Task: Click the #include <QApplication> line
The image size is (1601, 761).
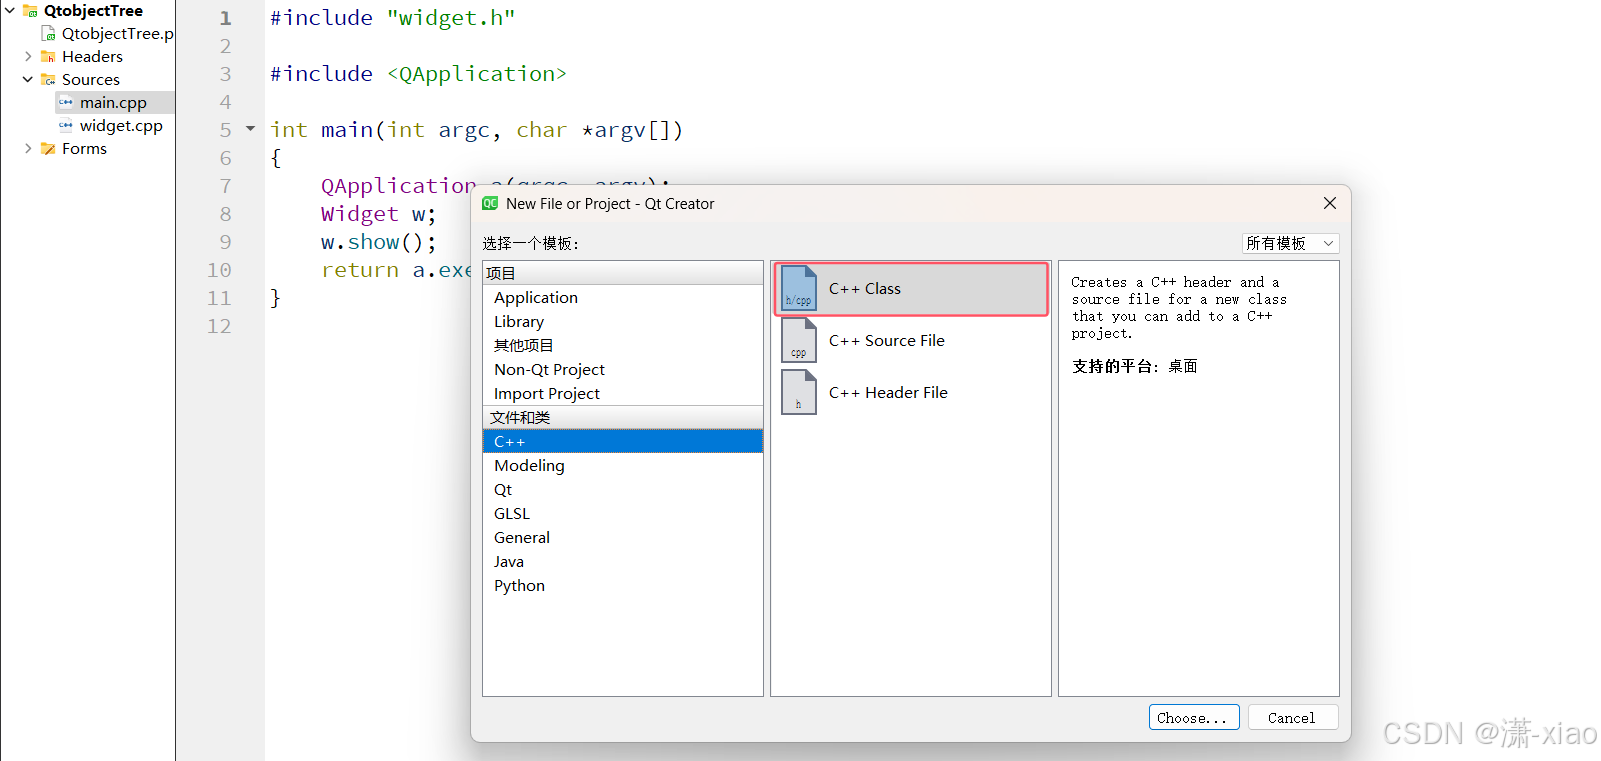Action: point(418,74)
